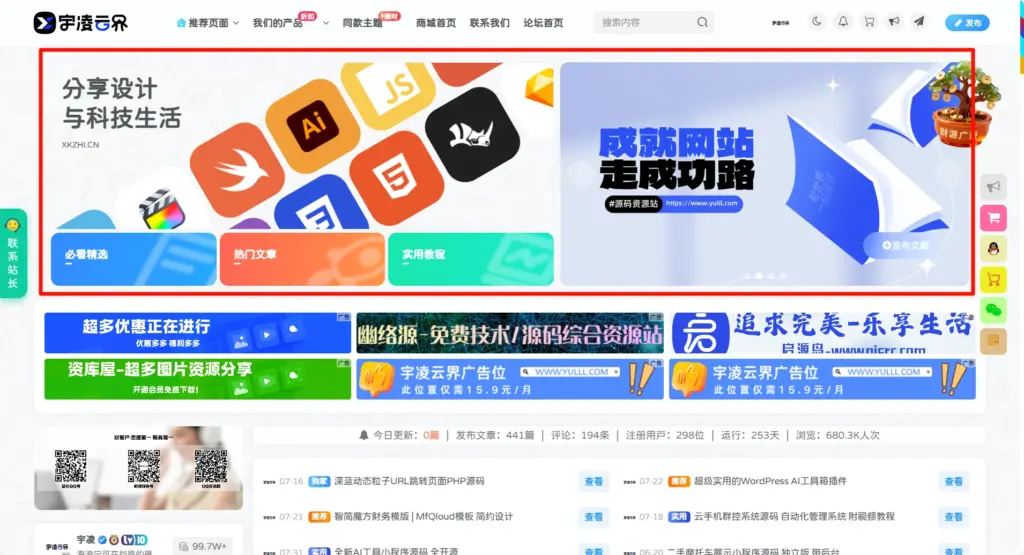Select the active carousel indicator dot
This screenshot has height=555, width=1024.
[759, 276]
